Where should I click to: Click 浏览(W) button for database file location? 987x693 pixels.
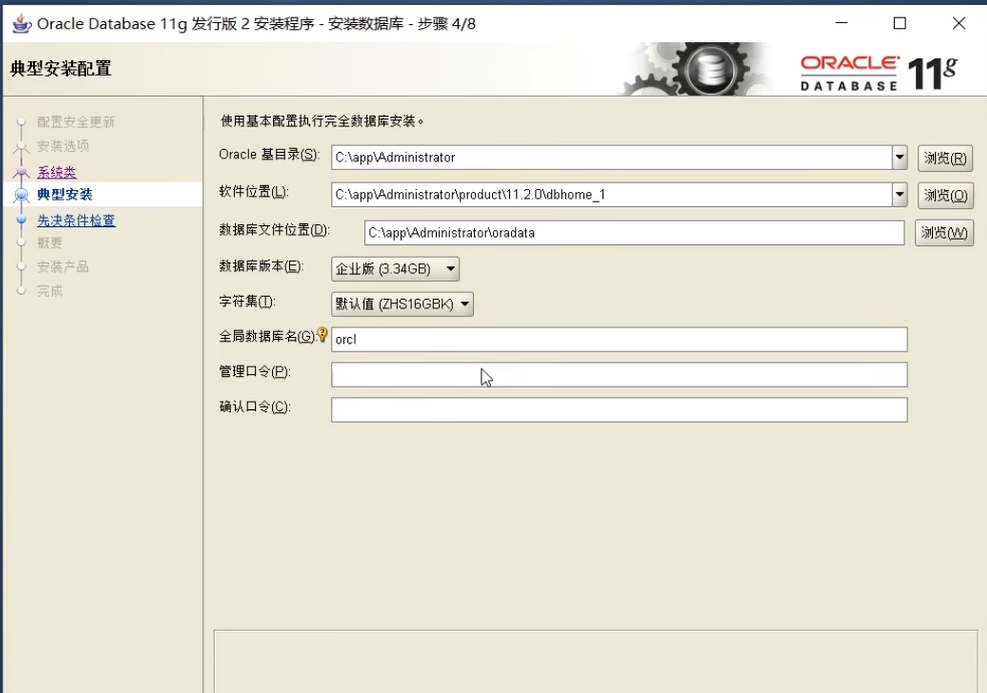[x=944, y=233]
